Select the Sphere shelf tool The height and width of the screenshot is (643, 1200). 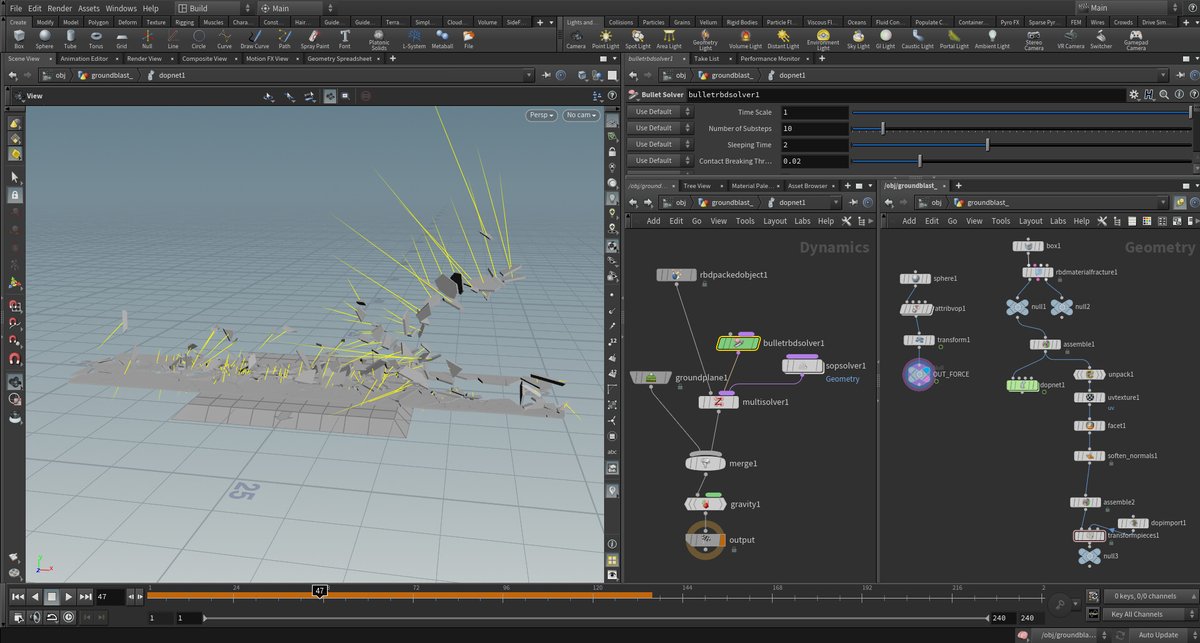coord(44,38)
